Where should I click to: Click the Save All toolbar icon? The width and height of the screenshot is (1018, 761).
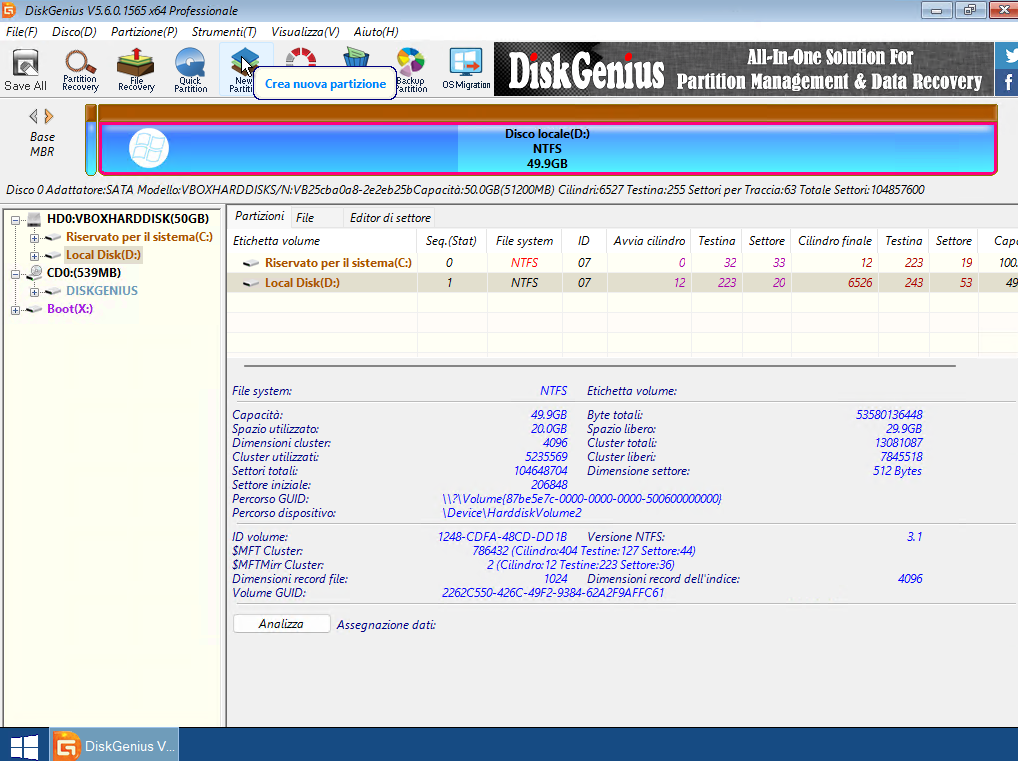(25, 69)
